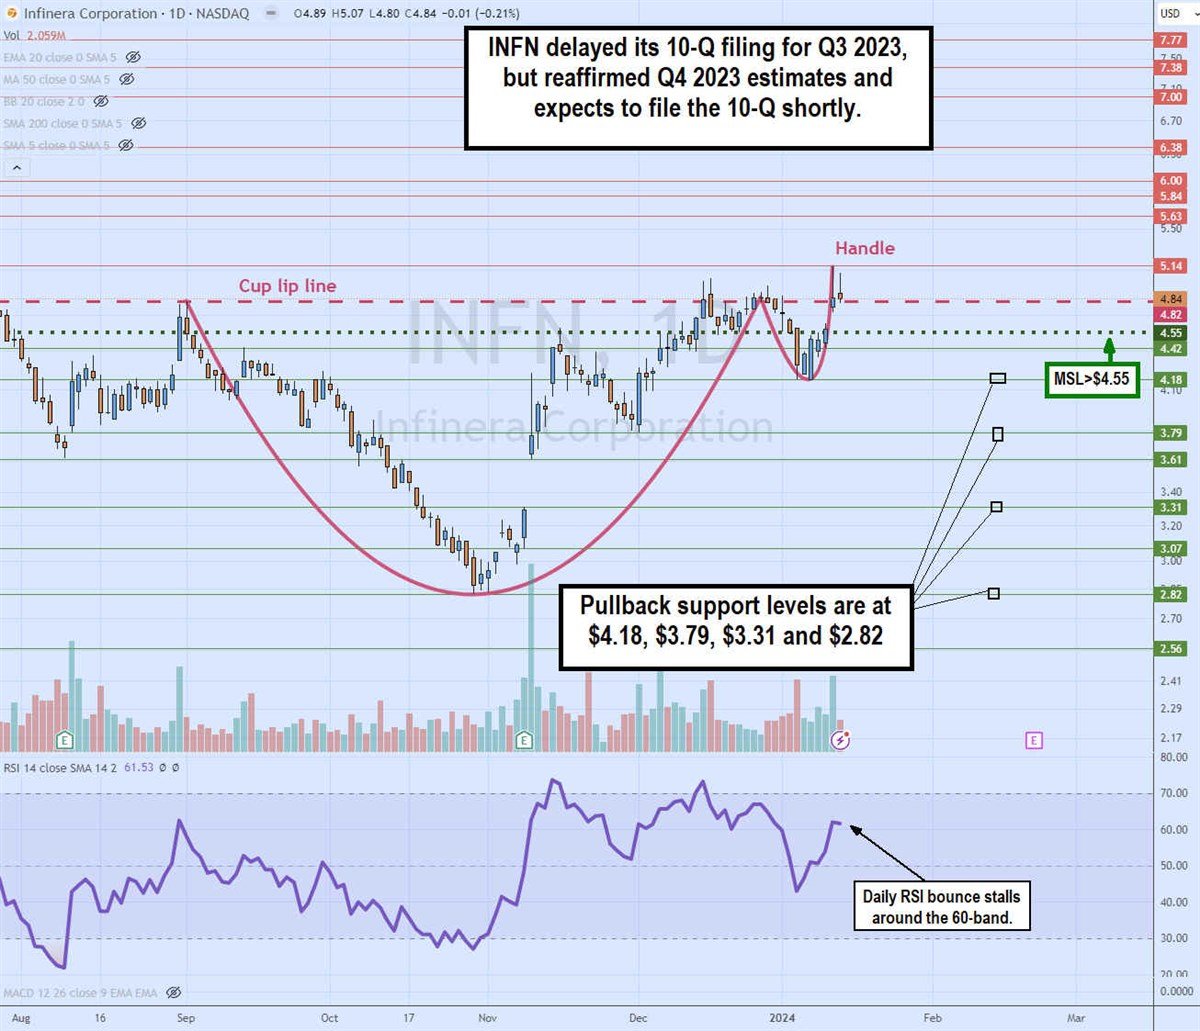This screenshot has width=1200, height=1031.
Task: Click the 4.18 support price label
Action: (x=1170, y=380)
